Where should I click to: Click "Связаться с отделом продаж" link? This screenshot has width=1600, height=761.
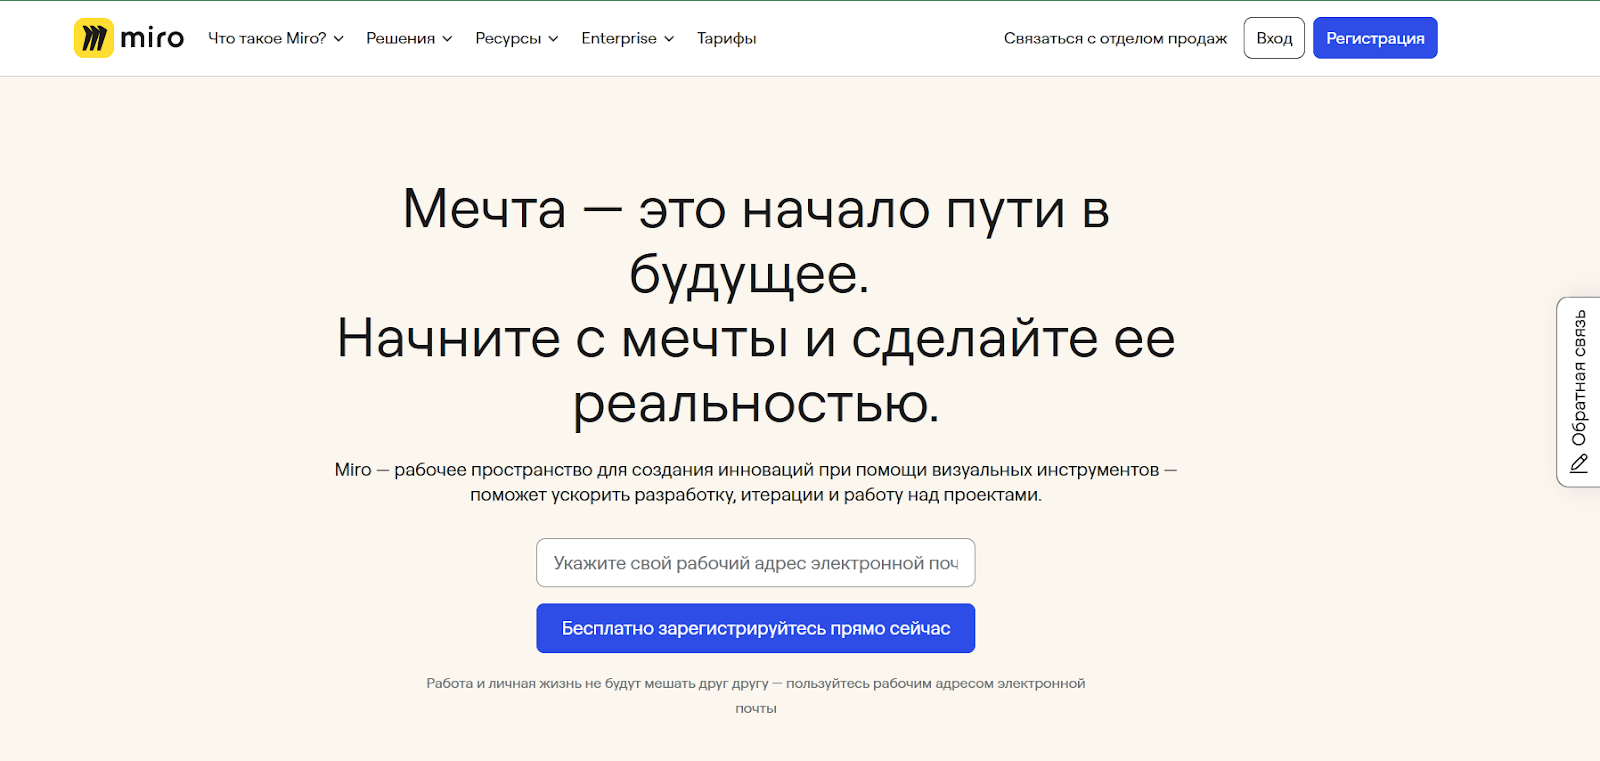(x=1115, y=38)
